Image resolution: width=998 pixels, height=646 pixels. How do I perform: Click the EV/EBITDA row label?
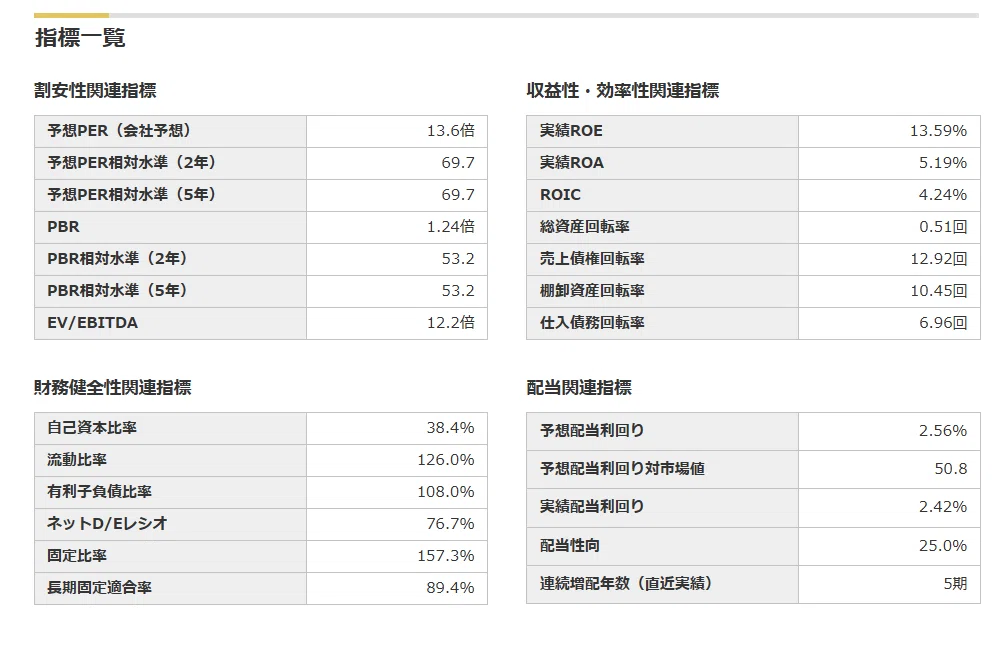(x=92, y=323)
